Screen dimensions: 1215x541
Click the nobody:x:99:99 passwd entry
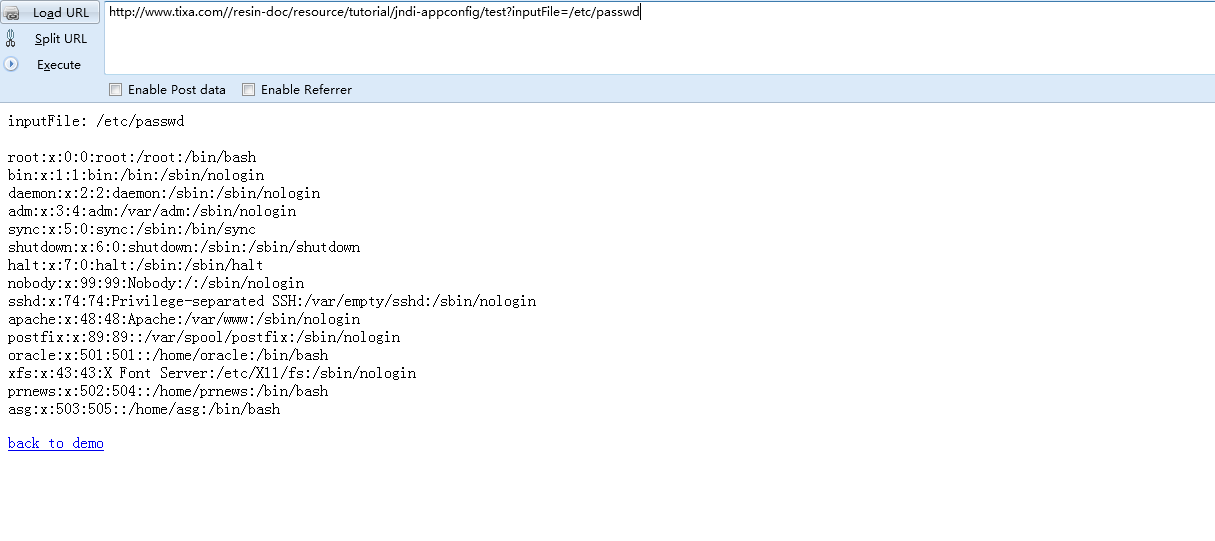[156, 283]
